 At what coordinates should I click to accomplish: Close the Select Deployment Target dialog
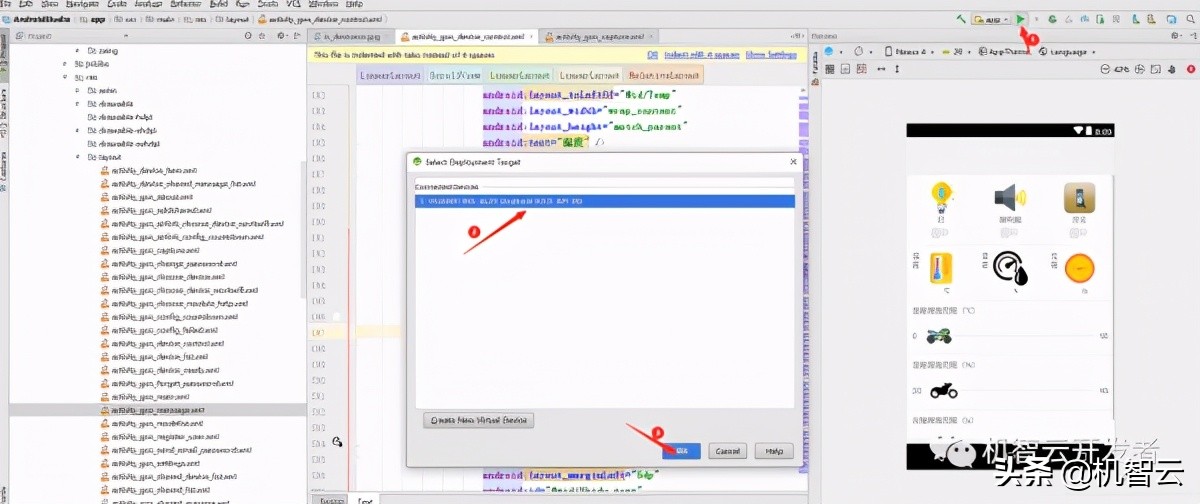[793, 161]
